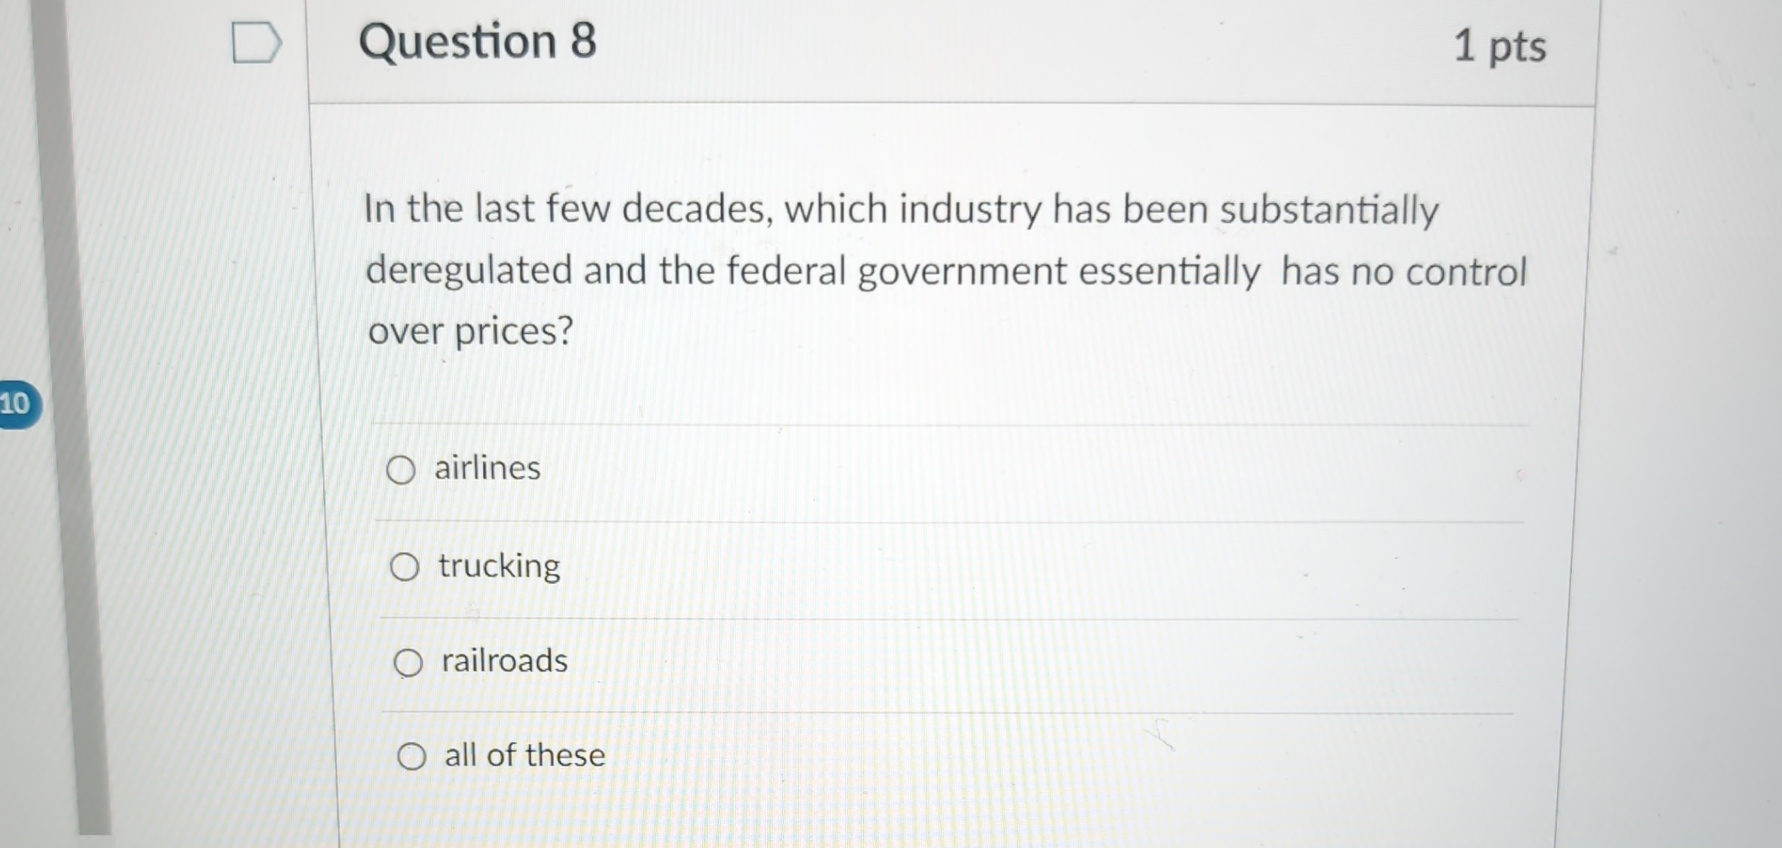Choose the trucking answer option

[405, 567]
